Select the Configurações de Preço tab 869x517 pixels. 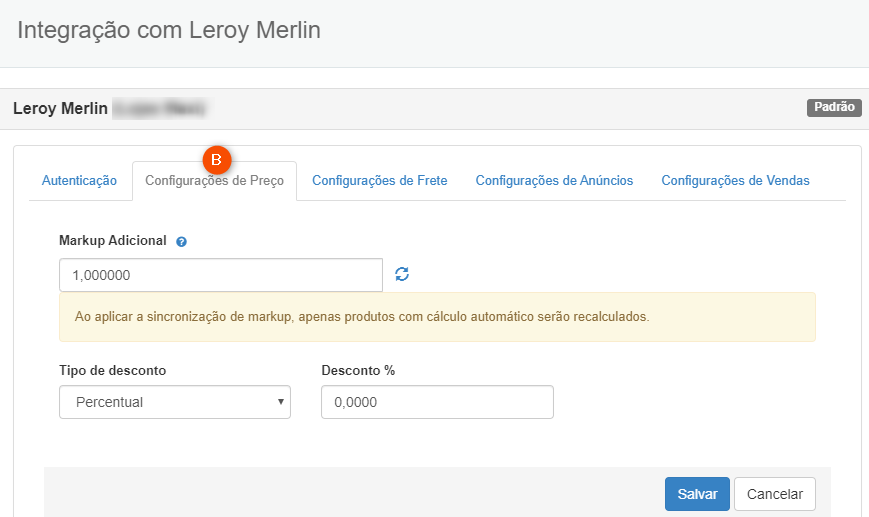pyautogui.click(x=214, y=181)
